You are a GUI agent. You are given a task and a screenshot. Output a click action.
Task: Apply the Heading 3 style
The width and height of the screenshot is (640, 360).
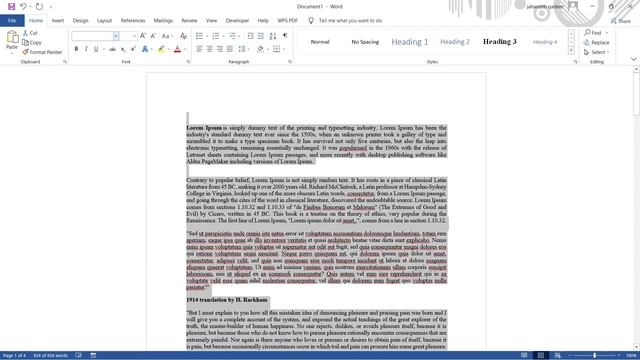click(500, 42)
